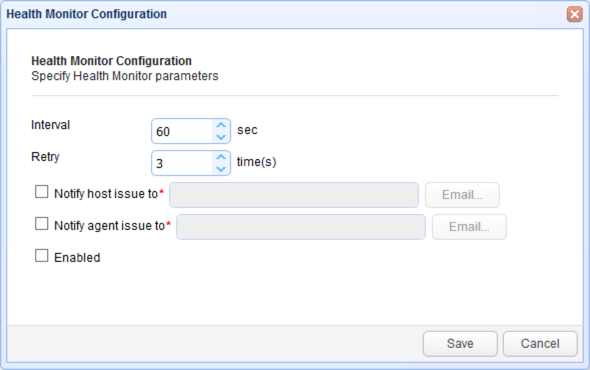Click the dialog title bar text
The image size is (590, 370).
(x=87, y=14)
